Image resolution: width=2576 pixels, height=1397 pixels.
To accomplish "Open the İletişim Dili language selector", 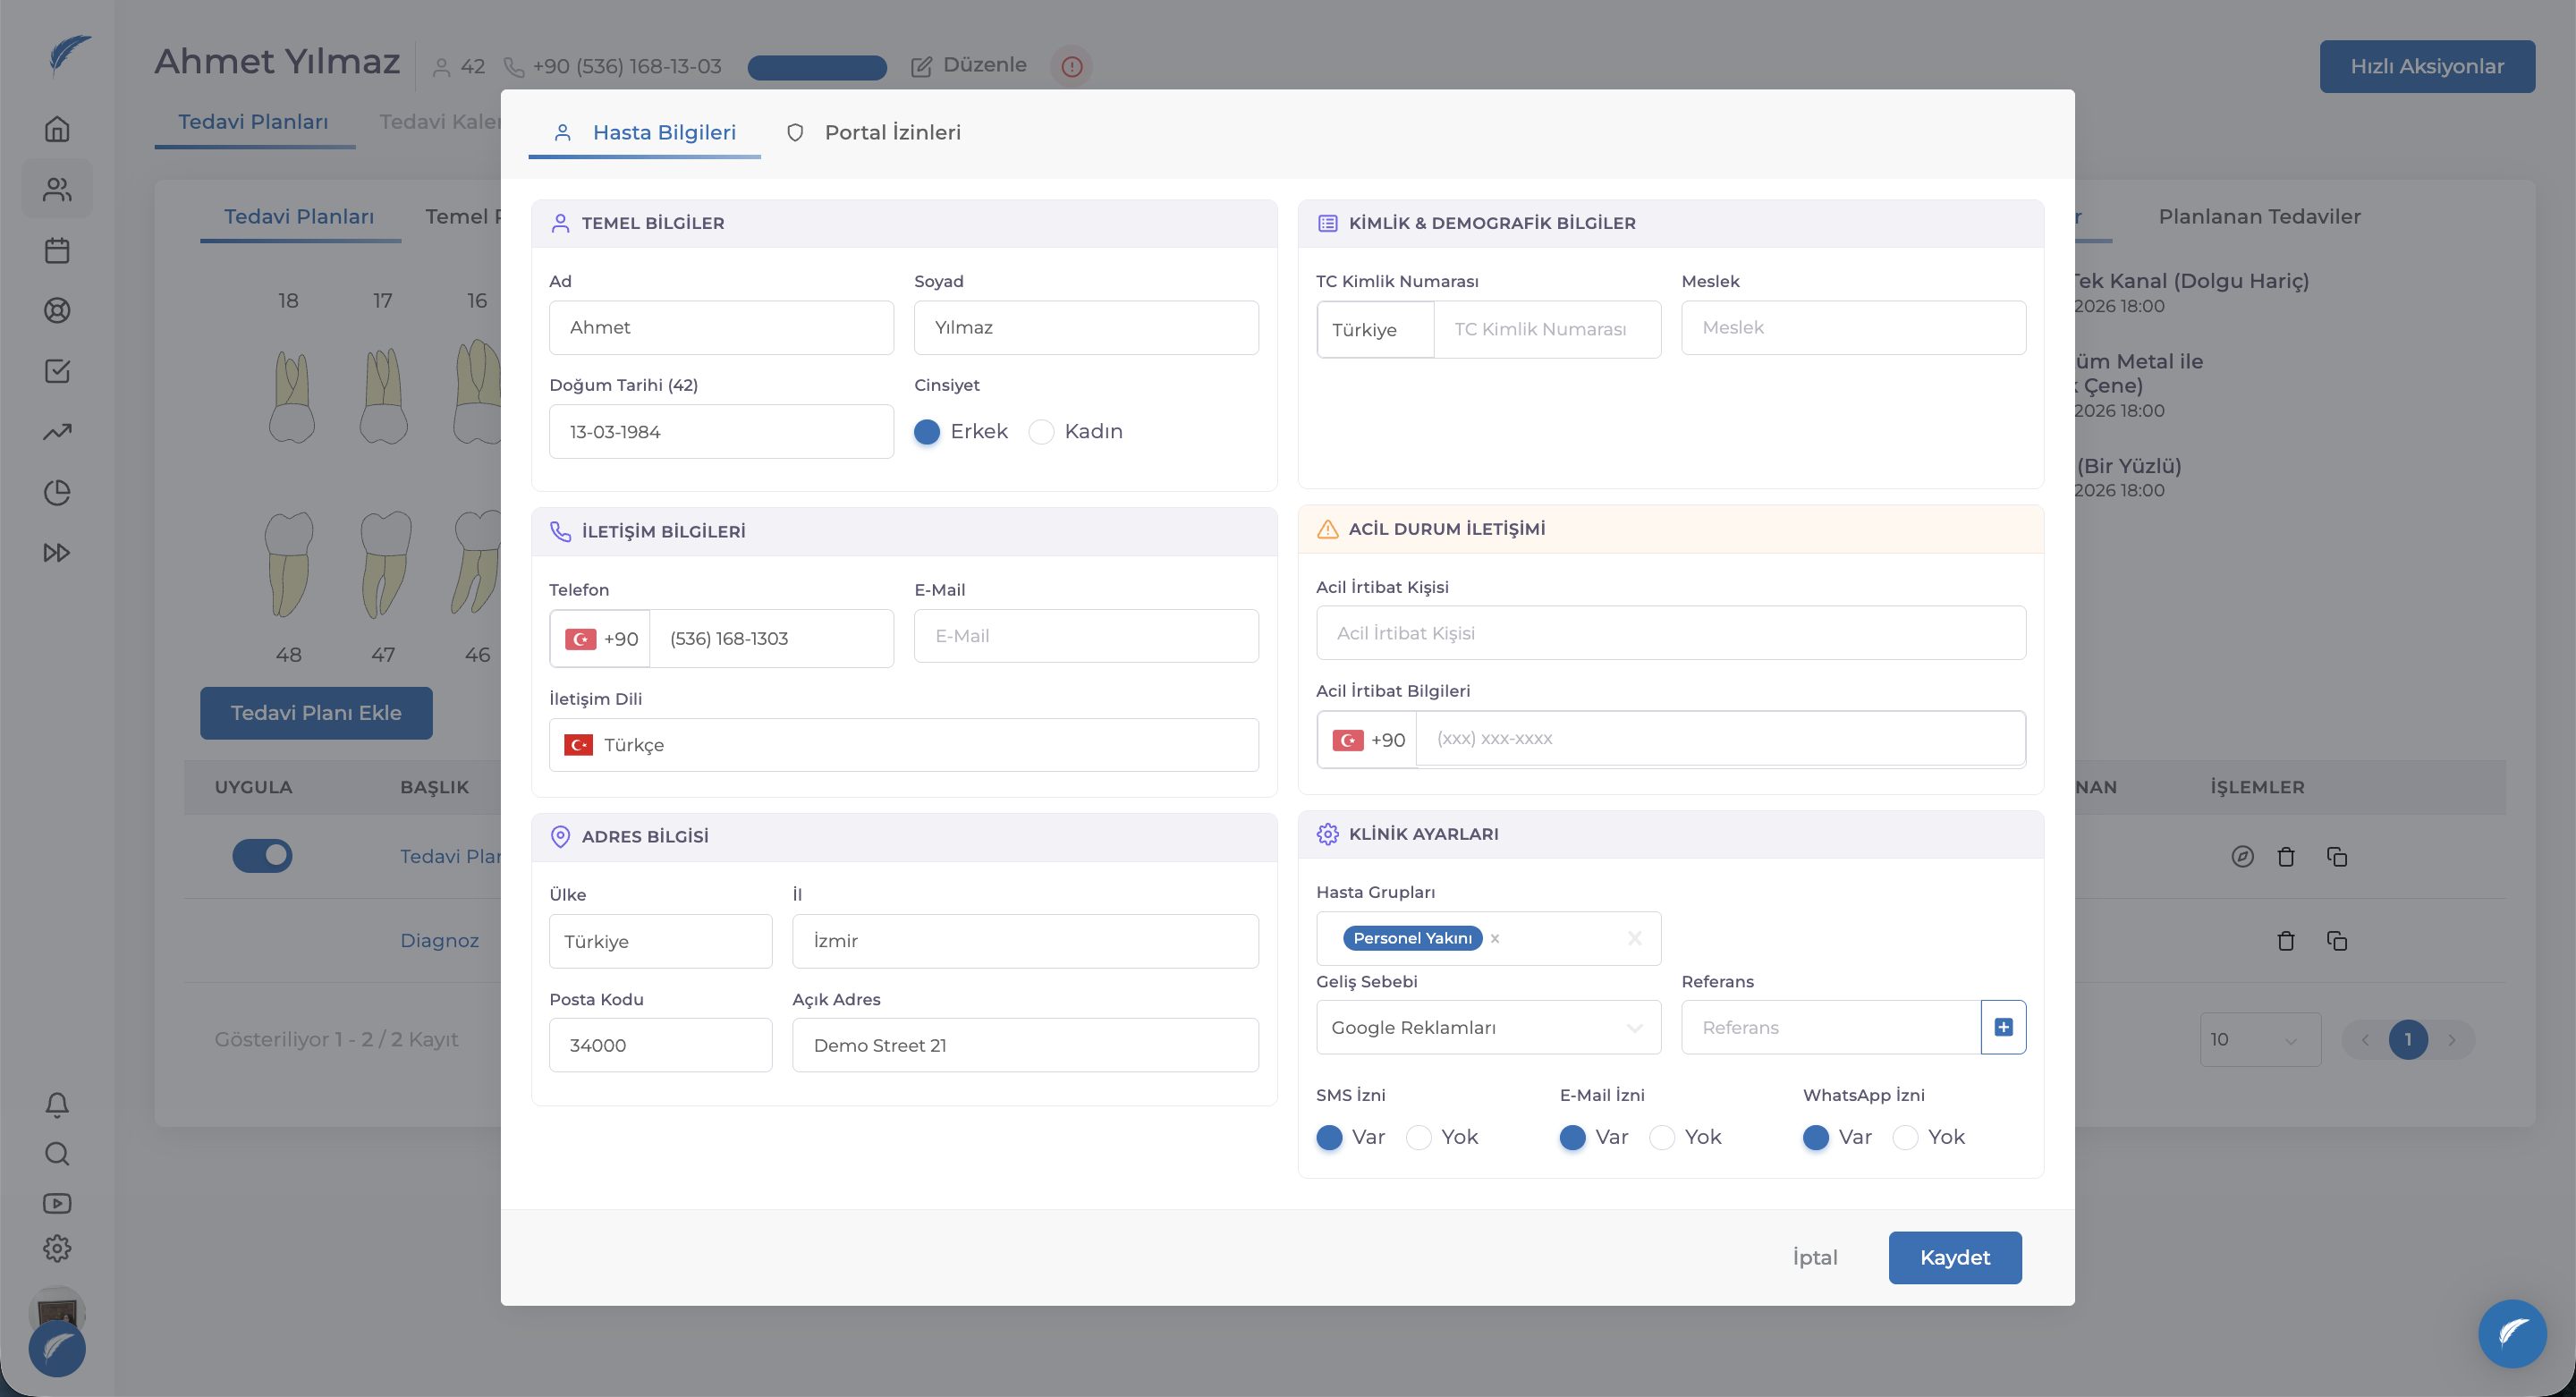I will (903, 745).
